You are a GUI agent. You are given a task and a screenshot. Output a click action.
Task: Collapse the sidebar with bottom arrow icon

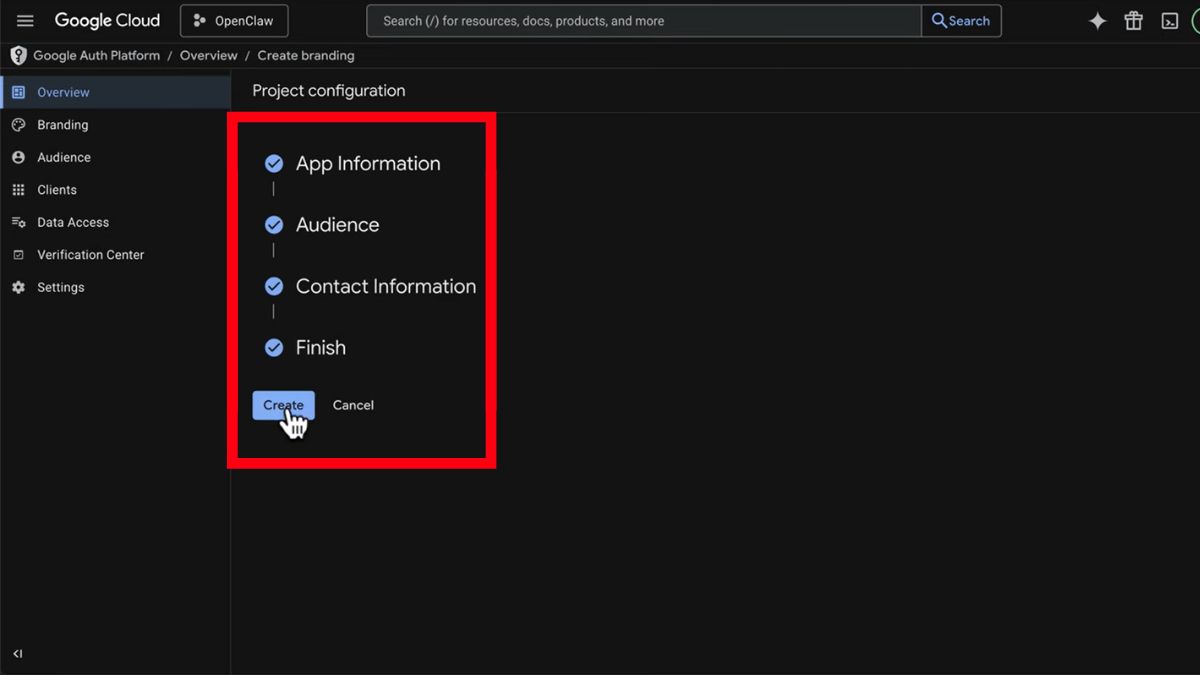pos(18,654)
